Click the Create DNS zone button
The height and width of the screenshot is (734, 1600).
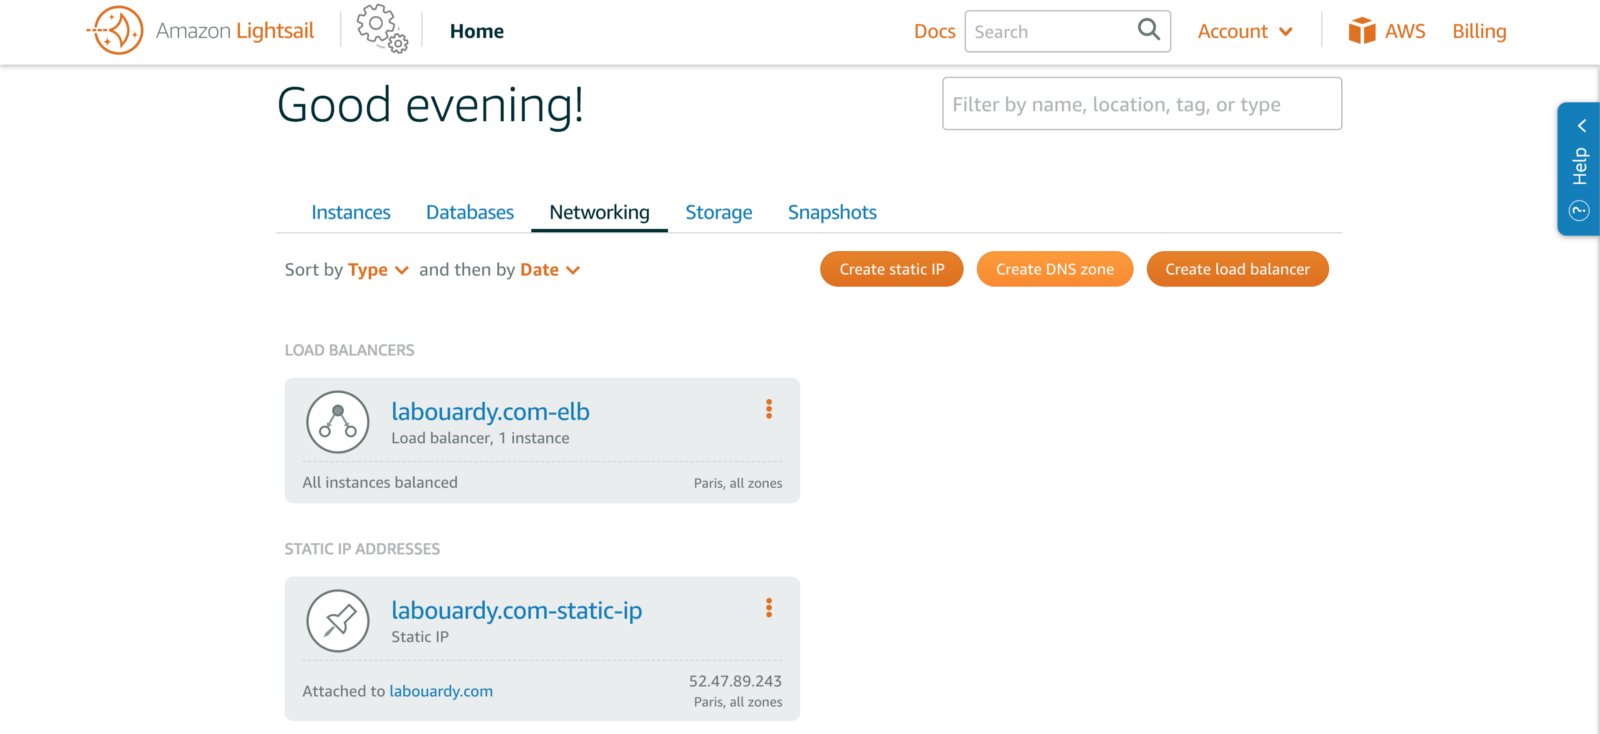[1055, 269]
